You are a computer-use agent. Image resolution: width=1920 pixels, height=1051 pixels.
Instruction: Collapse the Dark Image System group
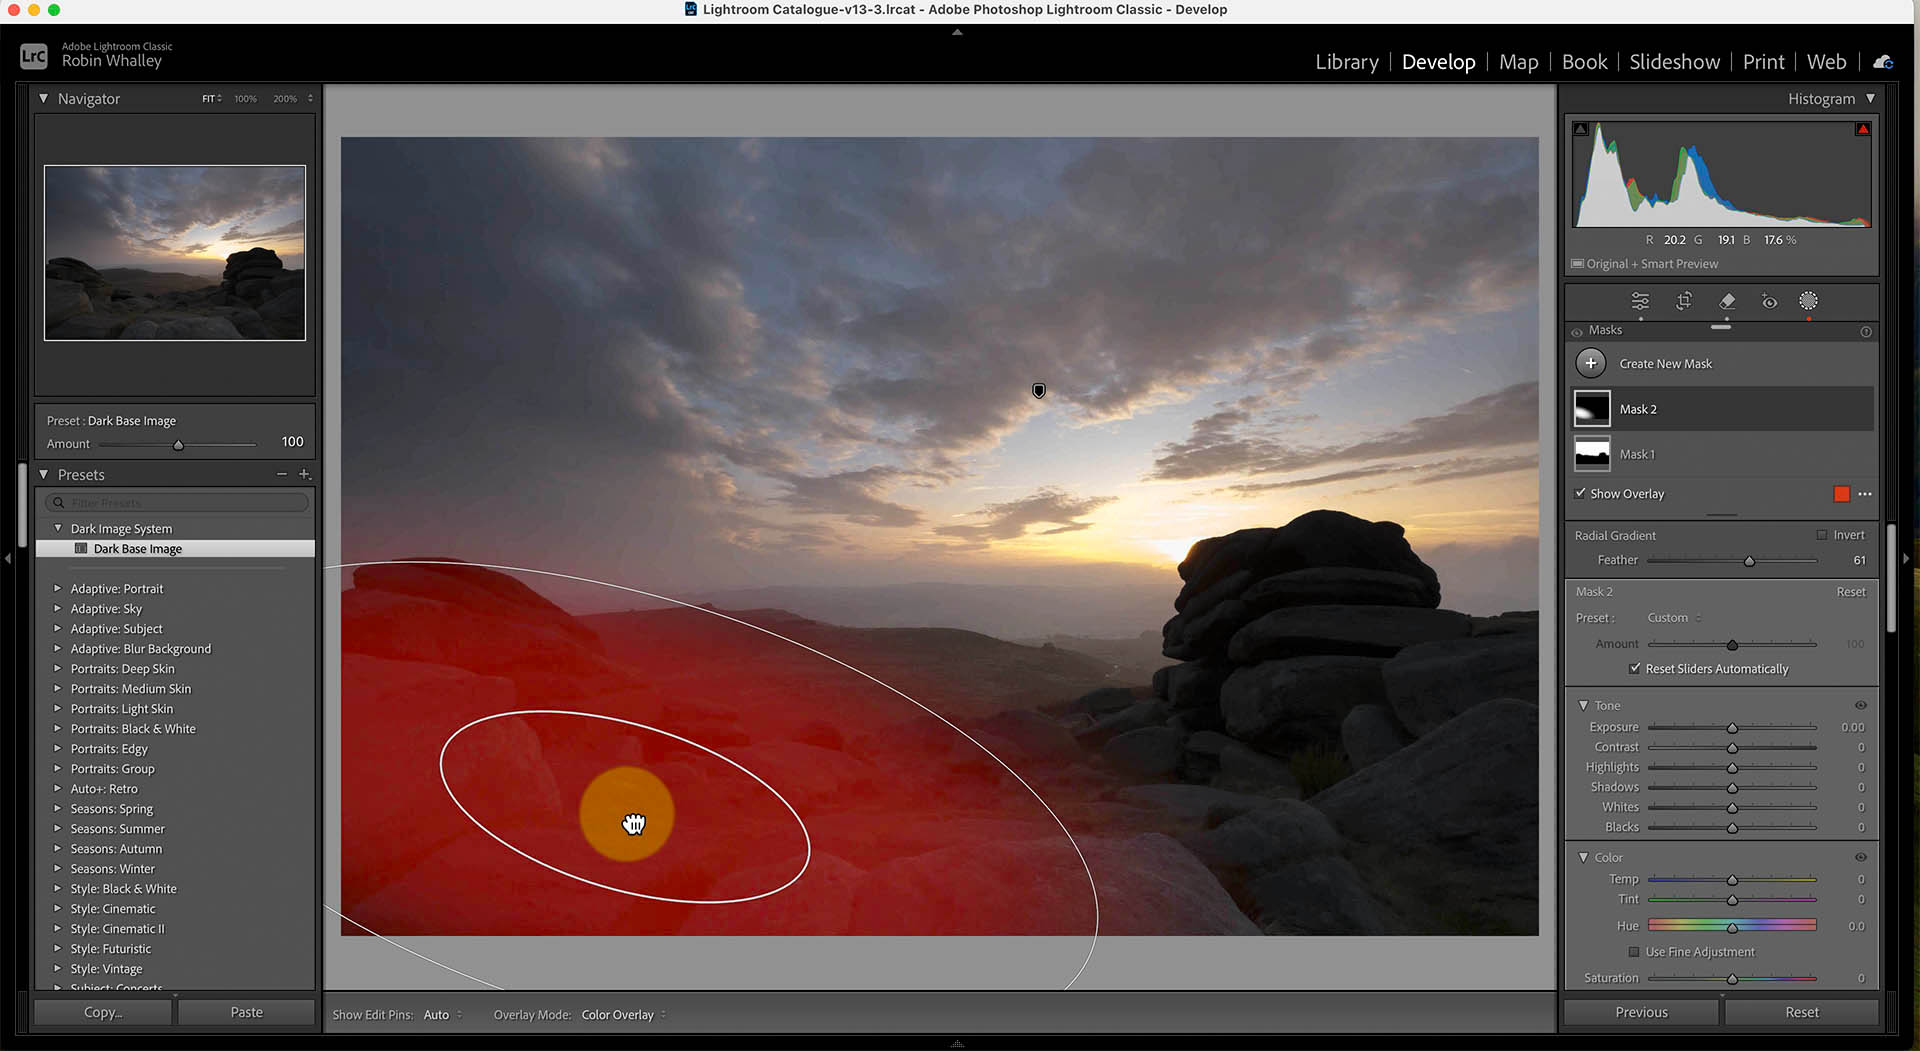coord(57,528)
